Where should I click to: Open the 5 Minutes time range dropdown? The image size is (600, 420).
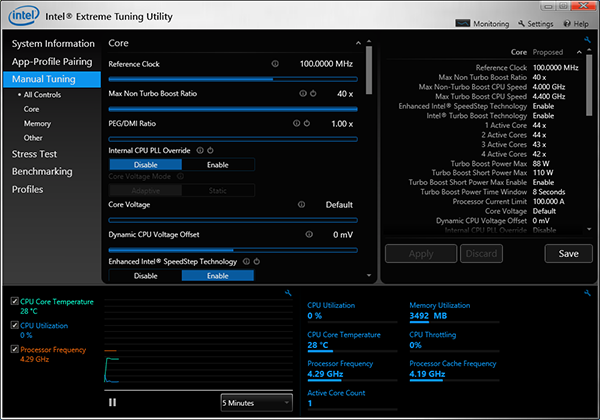click(254, 402)
